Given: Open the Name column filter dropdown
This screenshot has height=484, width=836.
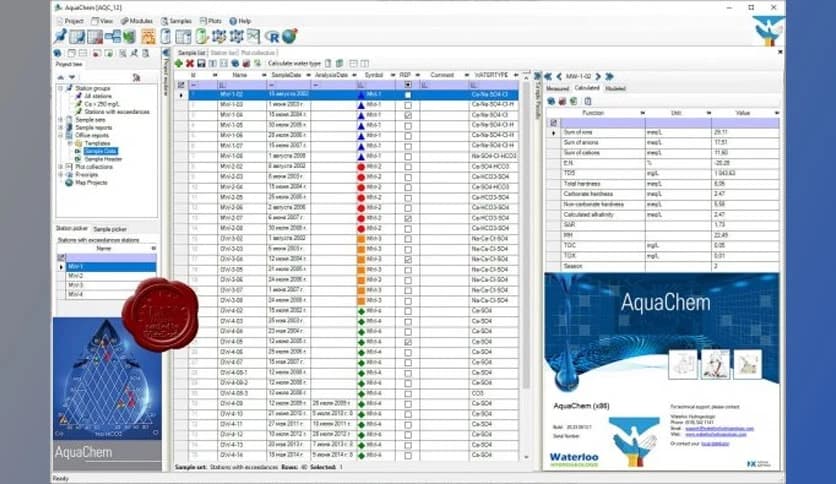Looking at the screenshot, I should 263,75.
